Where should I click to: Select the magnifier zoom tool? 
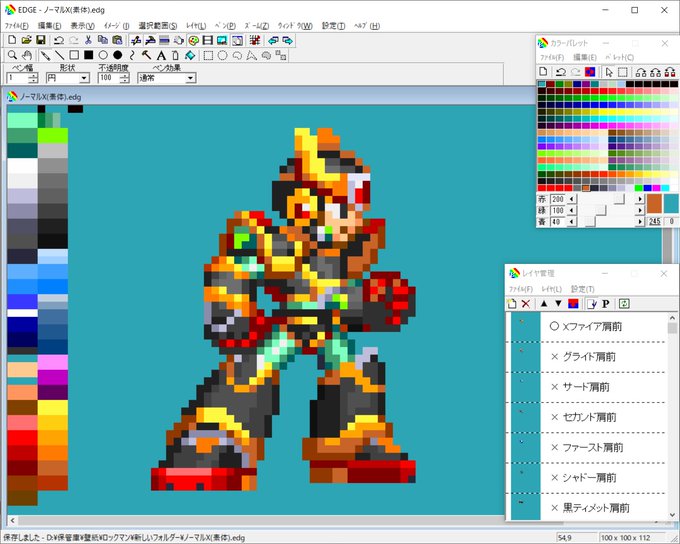13,55
